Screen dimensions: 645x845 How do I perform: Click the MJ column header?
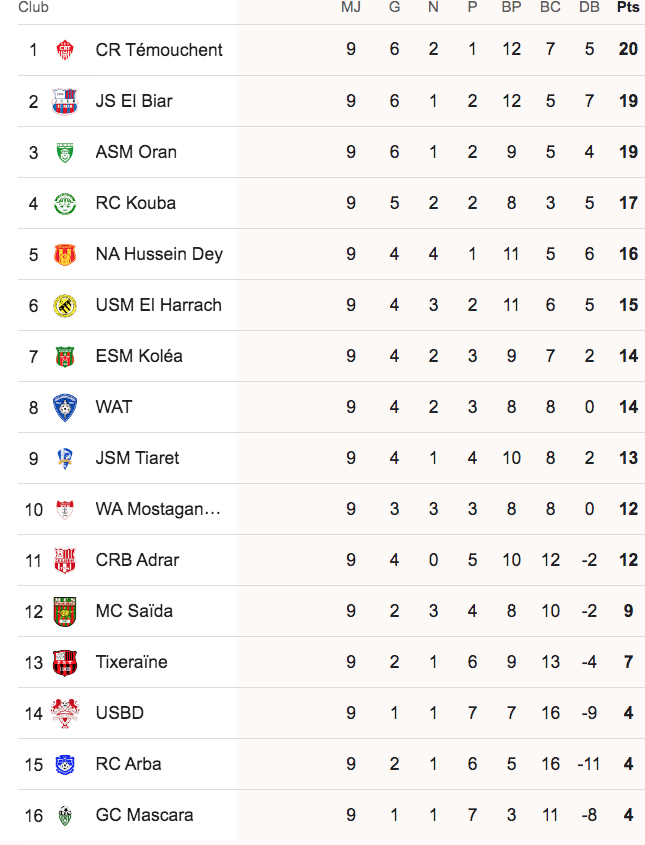[x=351, y=7]
